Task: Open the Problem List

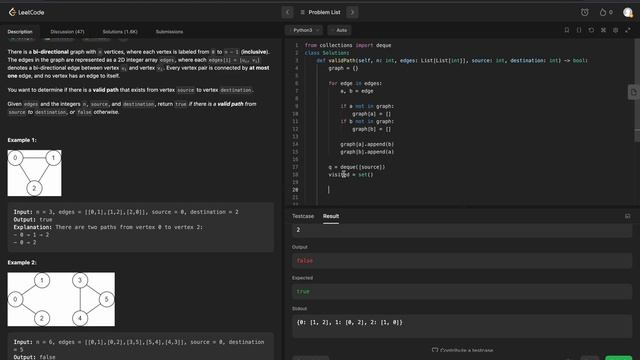Action: pyautogui.click(x=320, y=12)
